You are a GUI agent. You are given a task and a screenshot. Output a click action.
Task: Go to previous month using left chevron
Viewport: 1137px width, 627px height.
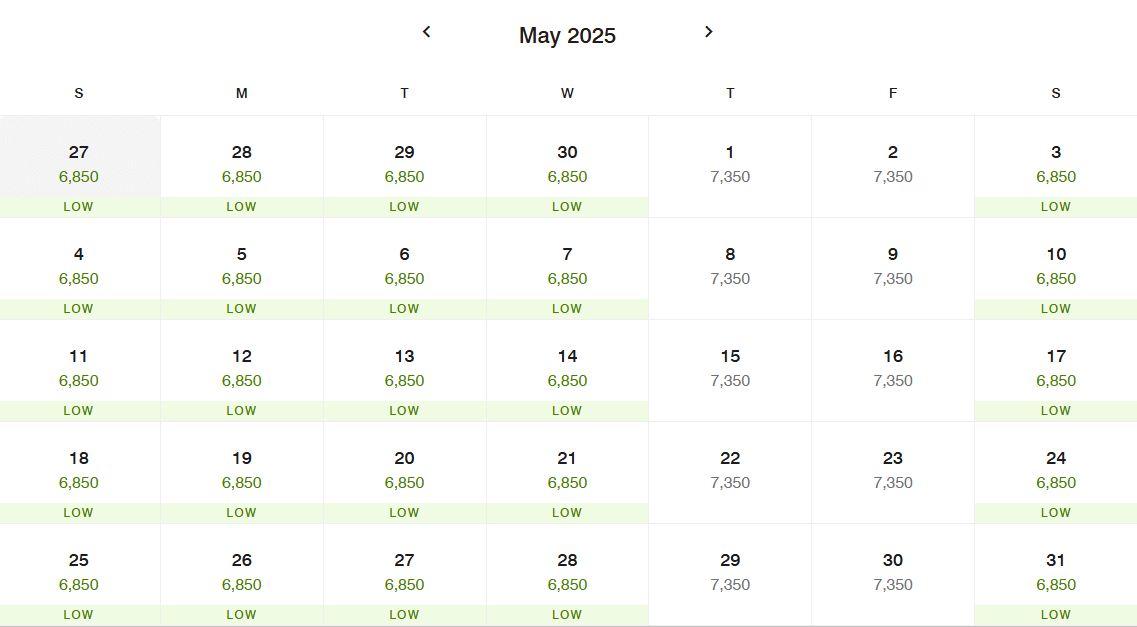click(426, 32)
